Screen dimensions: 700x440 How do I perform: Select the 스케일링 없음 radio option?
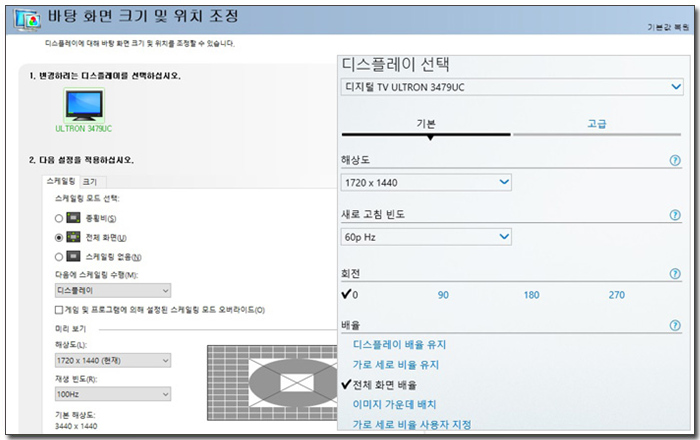[x=59, y=257]
